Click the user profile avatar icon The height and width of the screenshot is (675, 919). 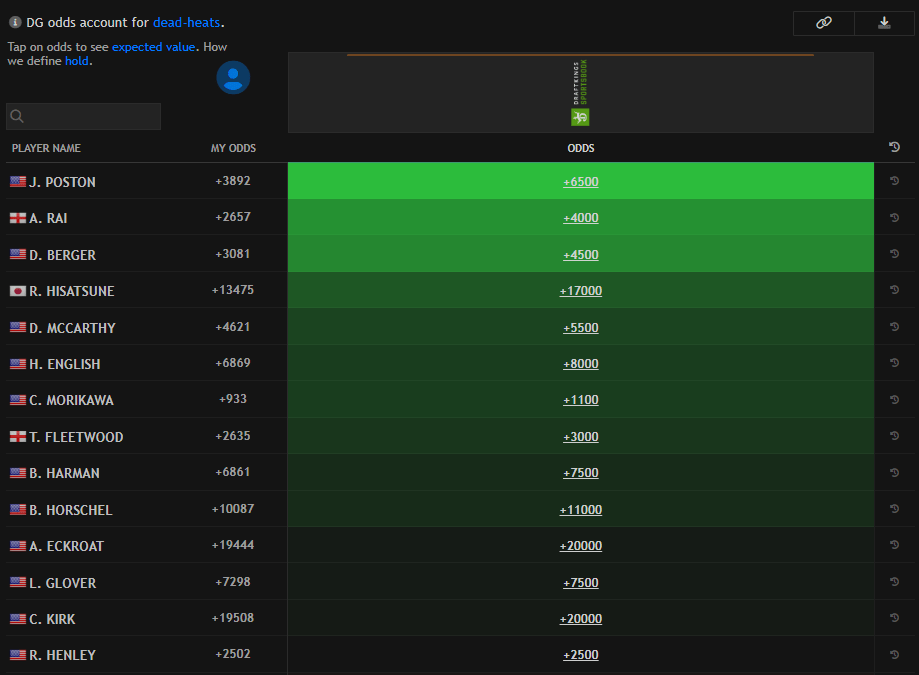point(233,77)
